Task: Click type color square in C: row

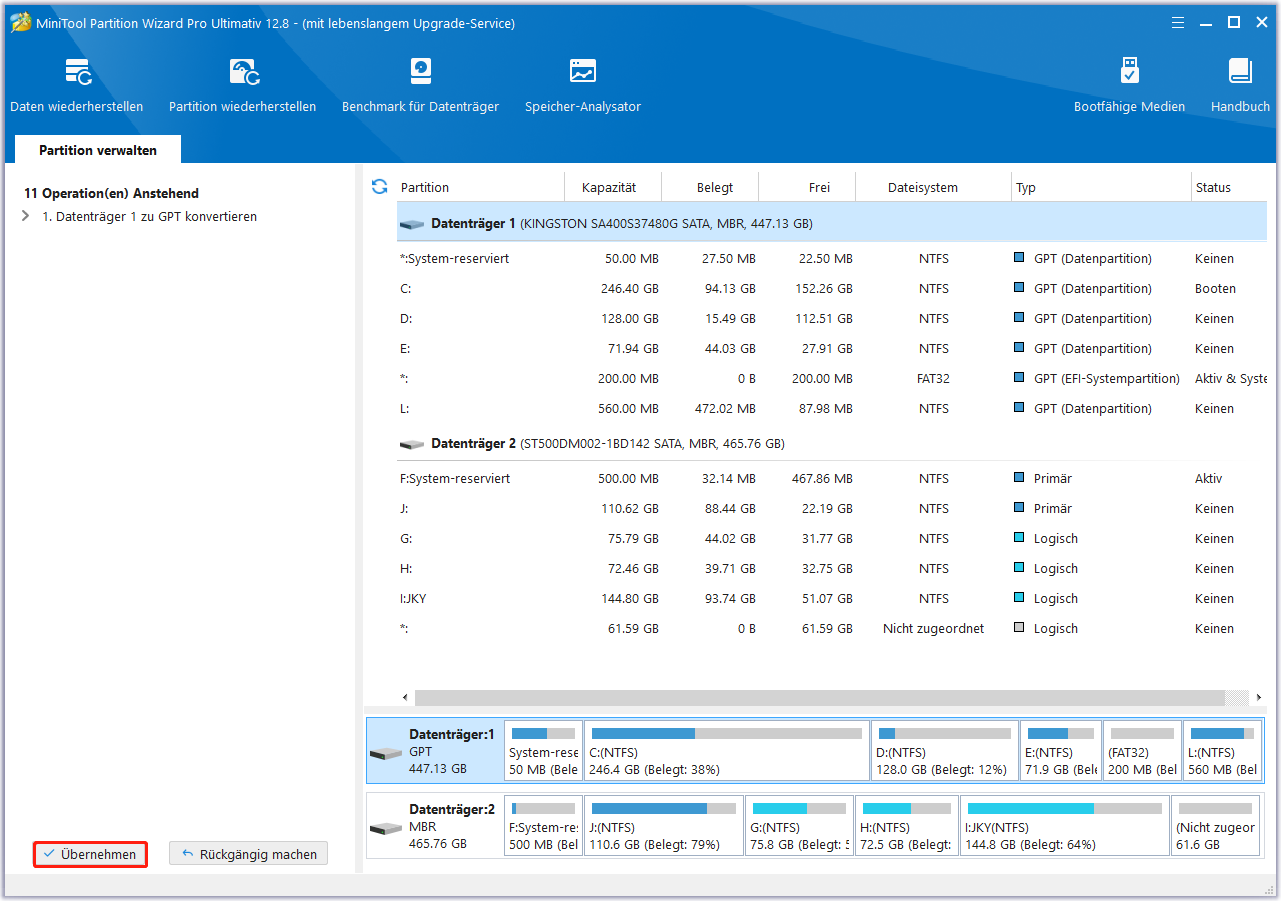Action: coord(1019,288)
